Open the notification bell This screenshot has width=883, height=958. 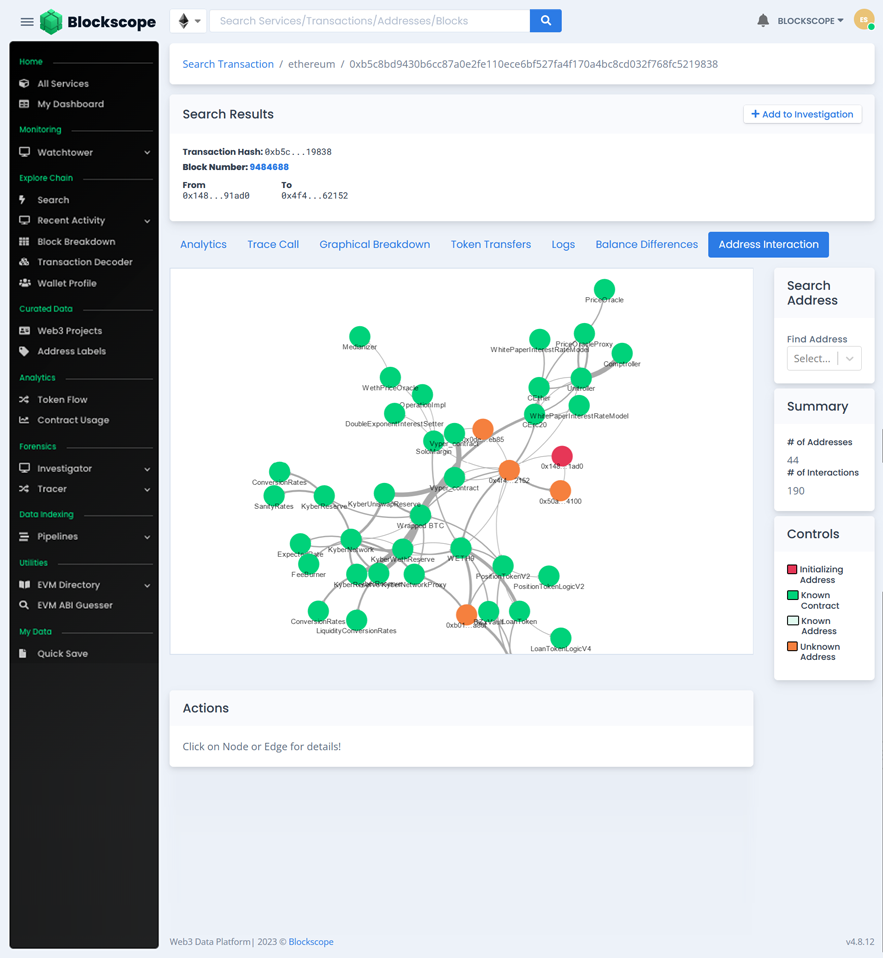pos(762,20)
